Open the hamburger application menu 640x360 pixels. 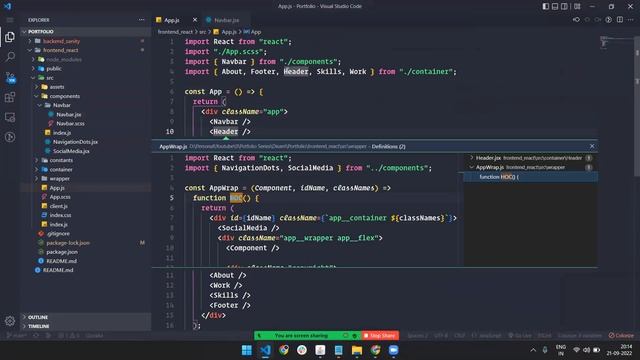(10, 20)
